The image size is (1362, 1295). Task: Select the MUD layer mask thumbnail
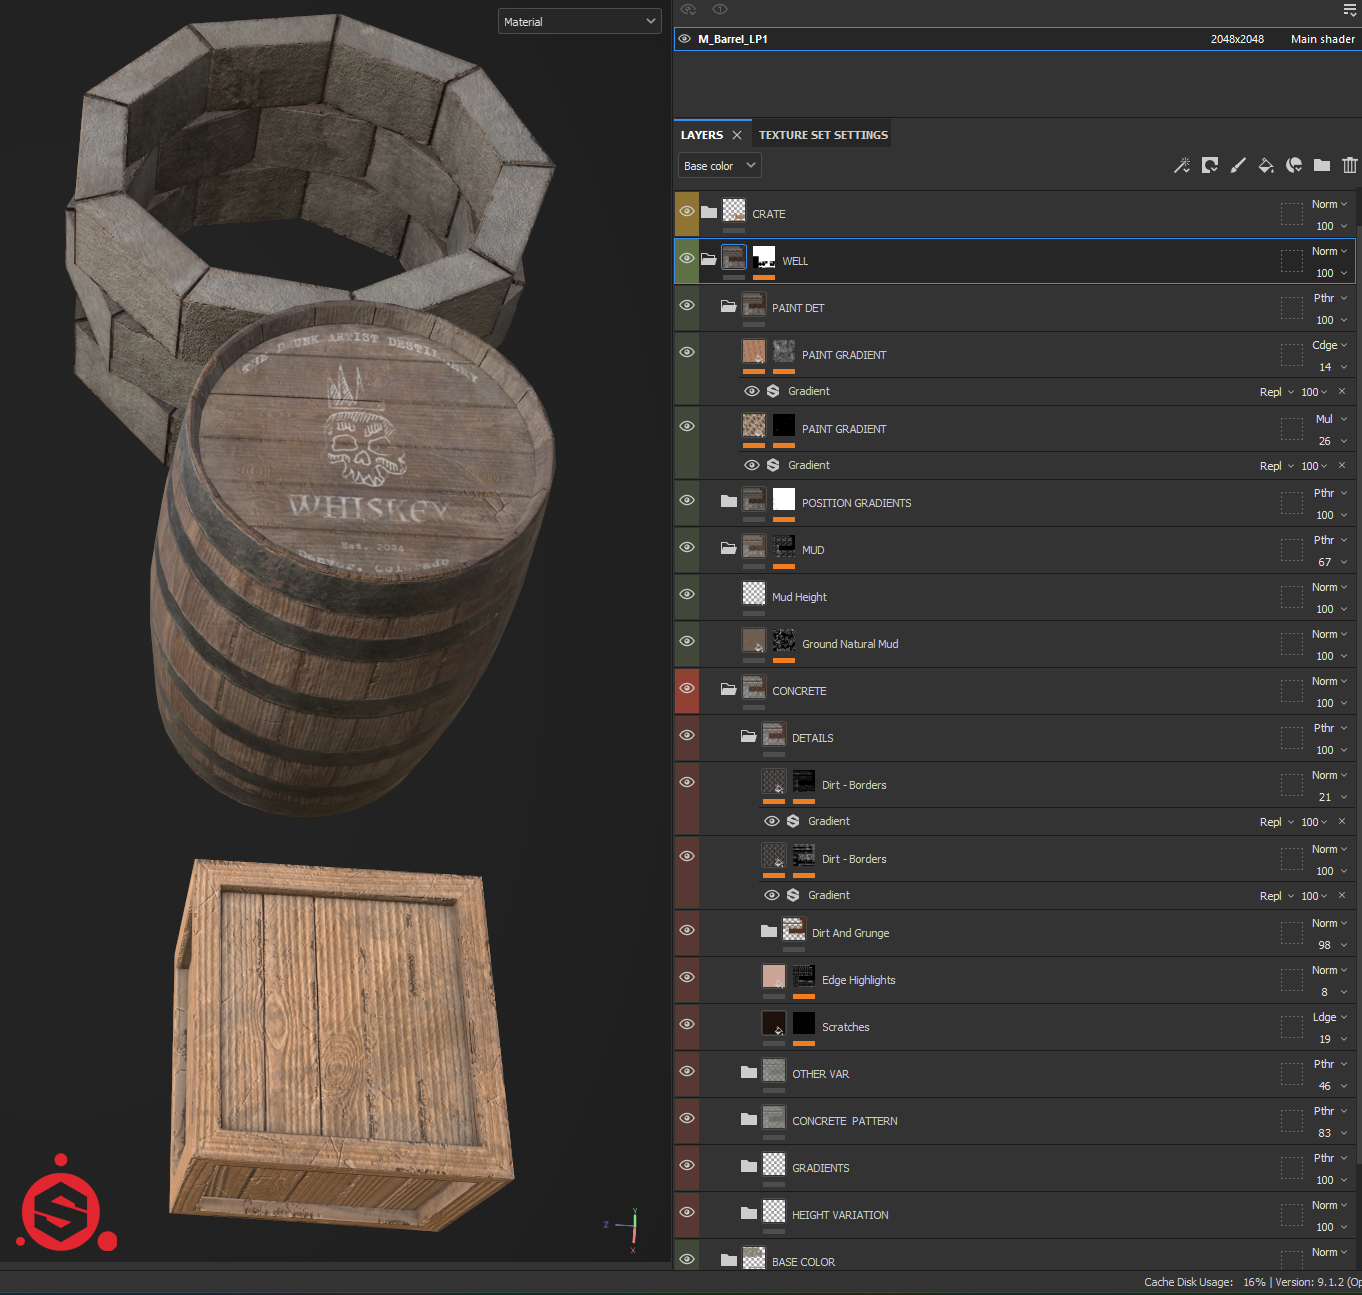click(784, 546)
